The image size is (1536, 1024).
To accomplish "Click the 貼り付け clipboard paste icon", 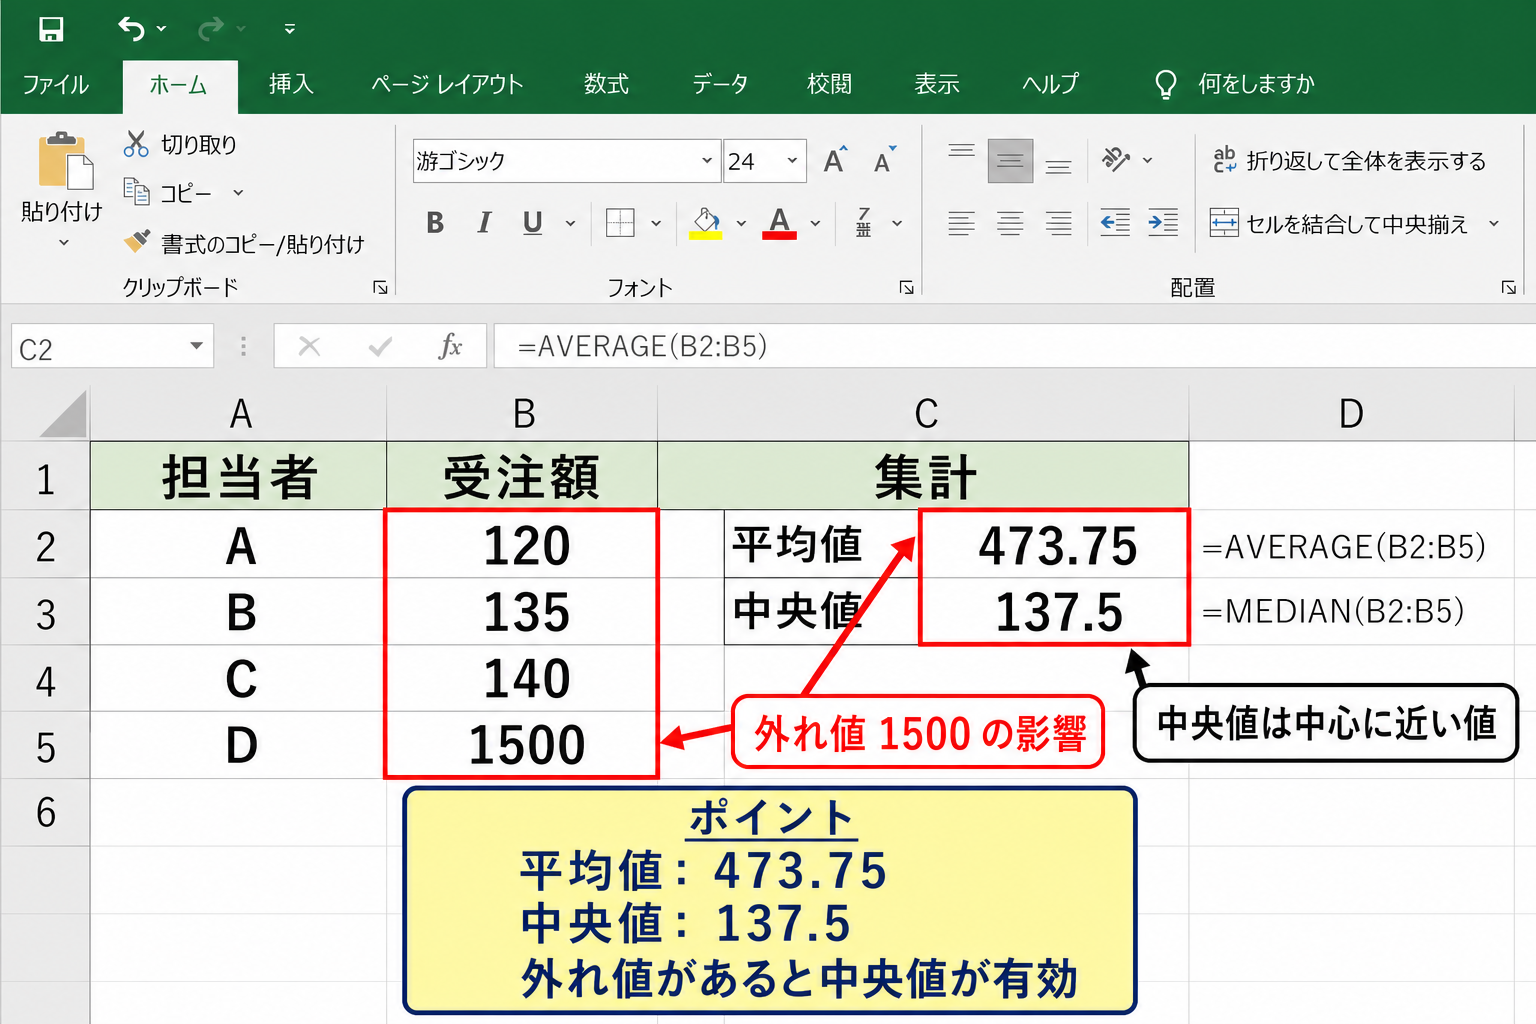I will point(65,160).
